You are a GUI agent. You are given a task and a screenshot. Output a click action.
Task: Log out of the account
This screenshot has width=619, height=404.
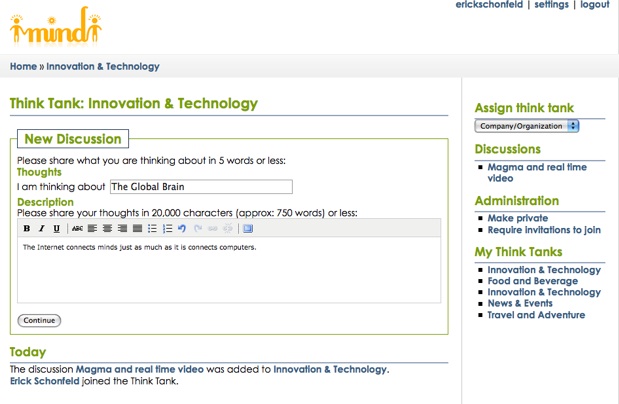(x=594, y=5)
